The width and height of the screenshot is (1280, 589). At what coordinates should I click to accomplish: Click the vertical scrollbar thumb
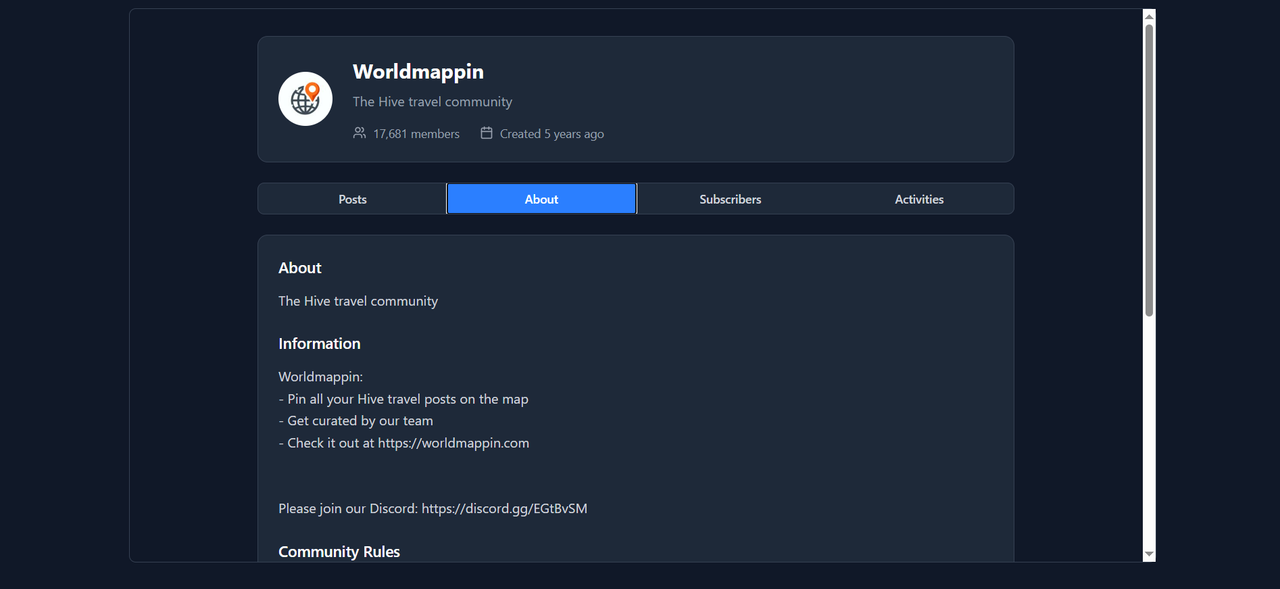click(x=1149, y=170)
